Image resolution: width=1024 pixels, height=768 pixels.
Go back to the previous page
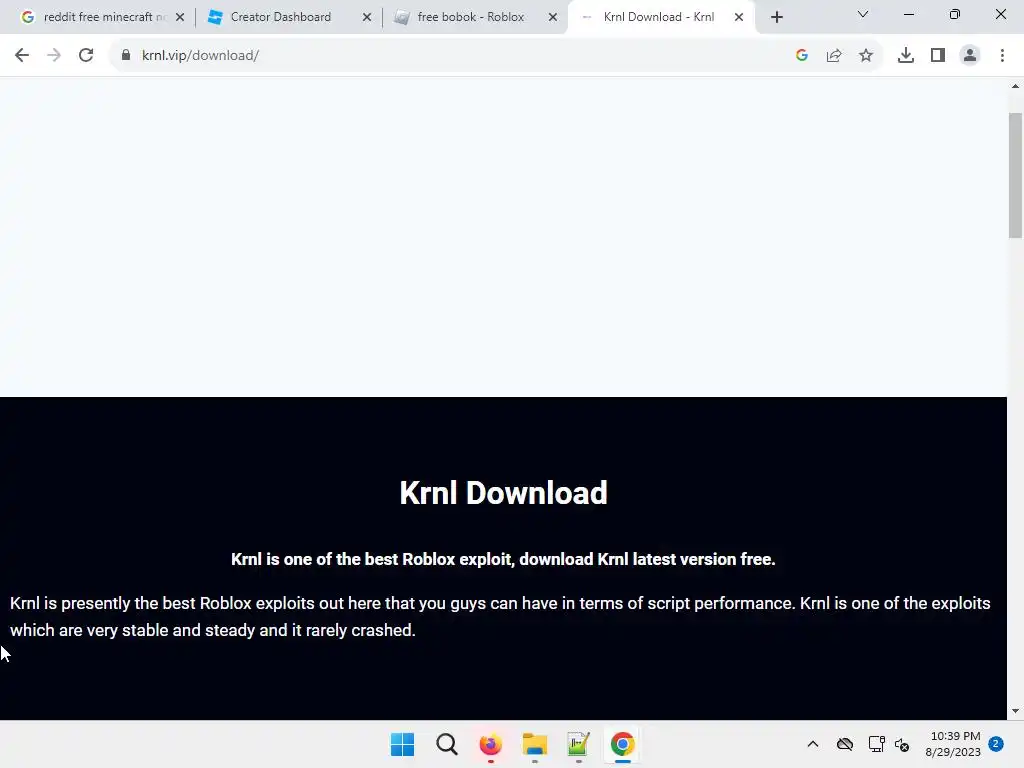[22, 56]
